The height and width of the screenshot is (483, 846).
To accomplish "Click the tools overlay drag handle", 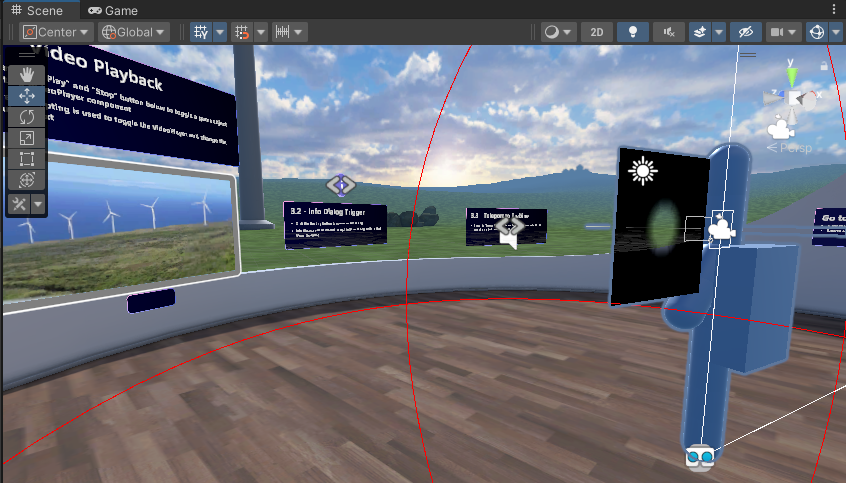I will [26, 55].
